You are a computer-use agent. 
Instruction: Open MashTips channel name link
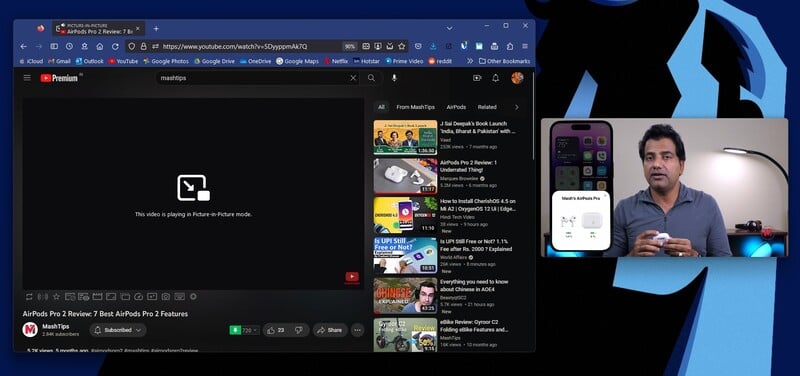tap(56, 326)
